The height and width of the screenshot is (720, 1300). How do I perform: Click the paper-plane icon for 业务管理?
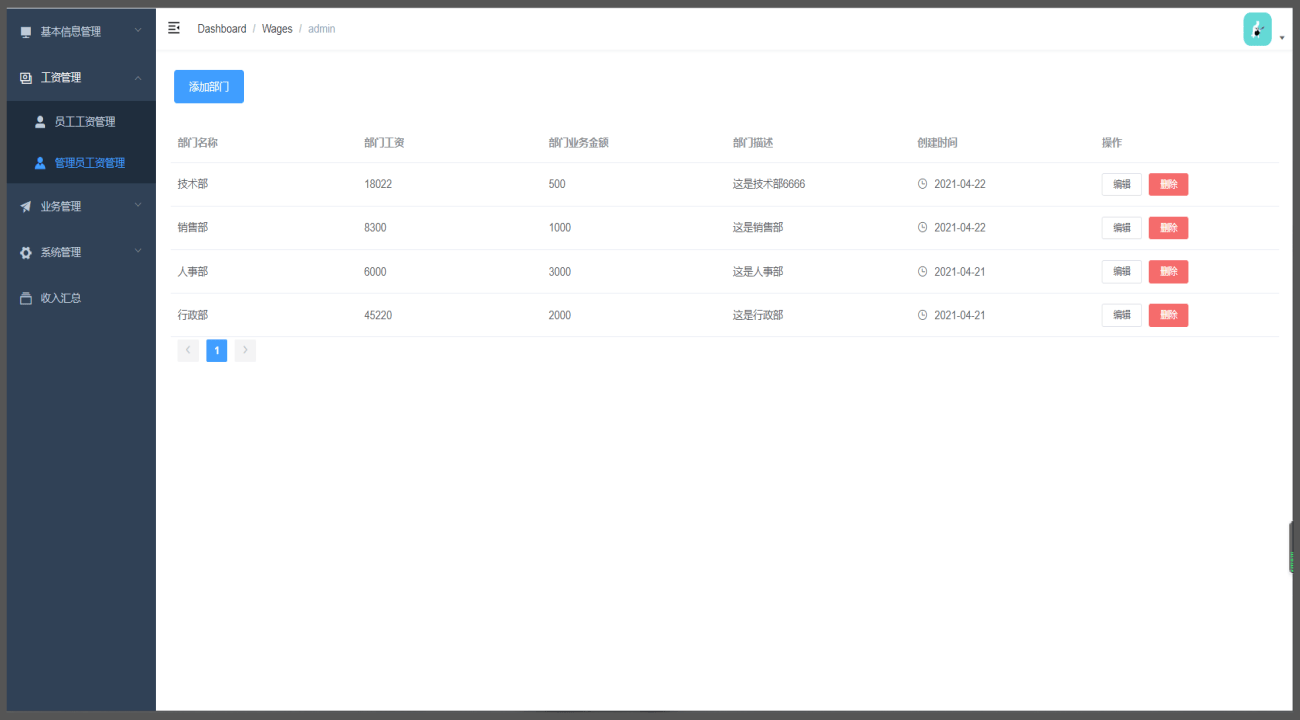[27, 206]
